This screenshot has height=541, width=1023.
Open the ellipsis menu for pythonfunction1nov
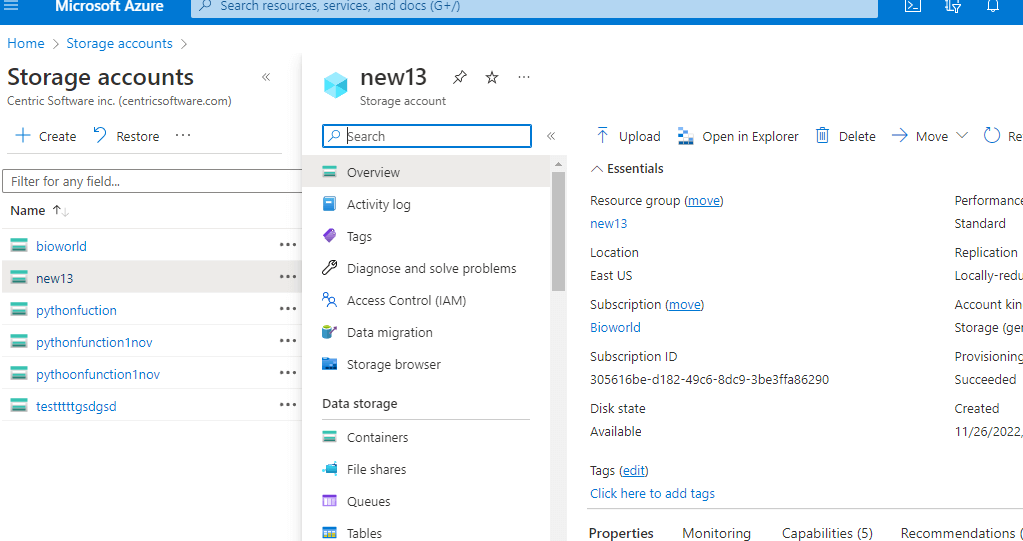click(x=288, y=341)
